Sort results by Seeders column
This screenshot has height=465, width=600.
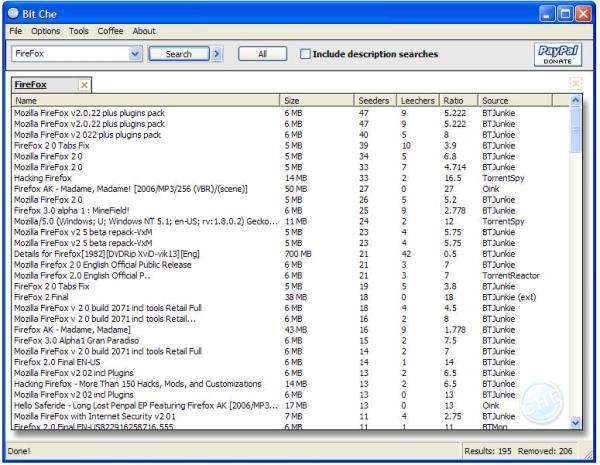tap(374, 101)
